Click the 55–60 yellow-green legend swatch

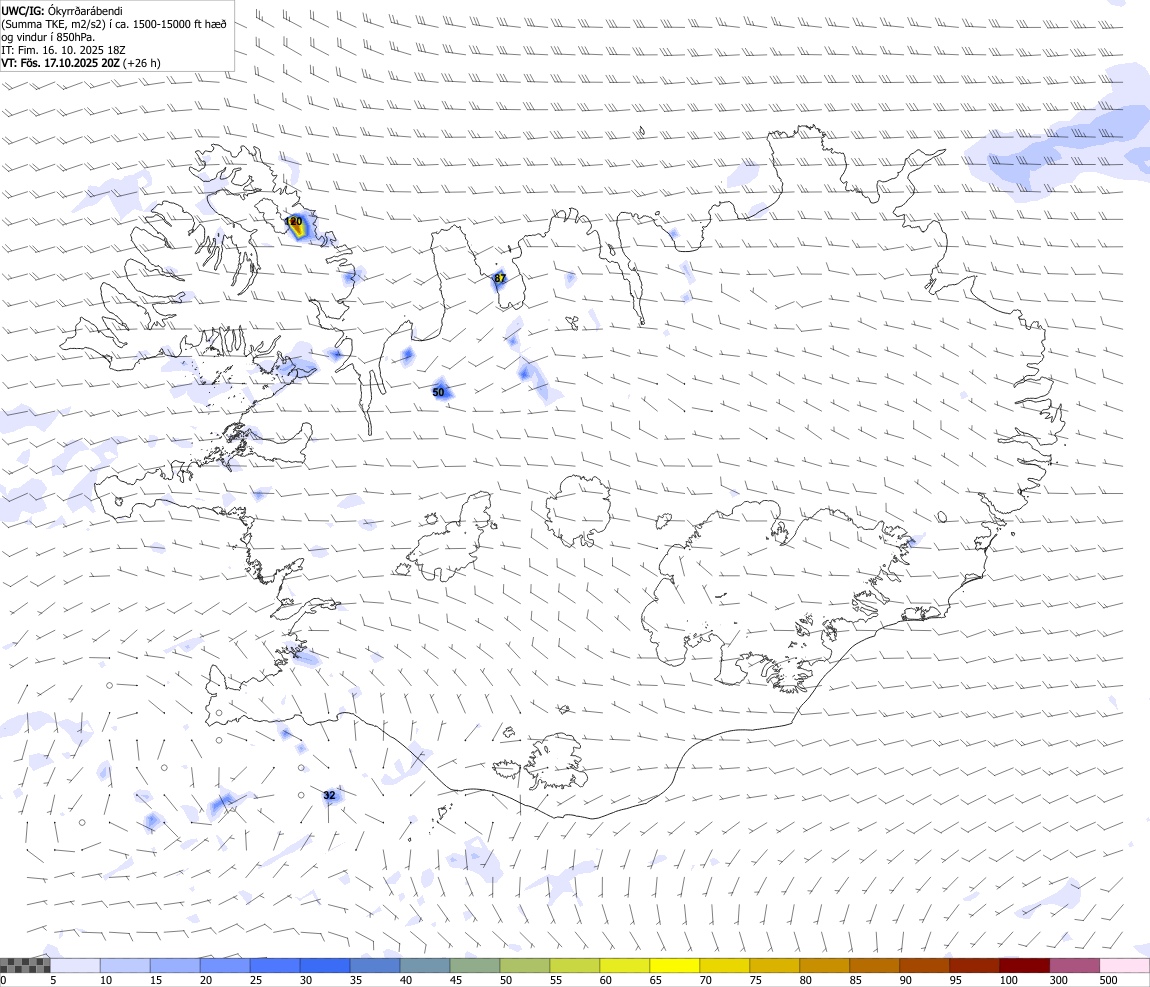575,965
